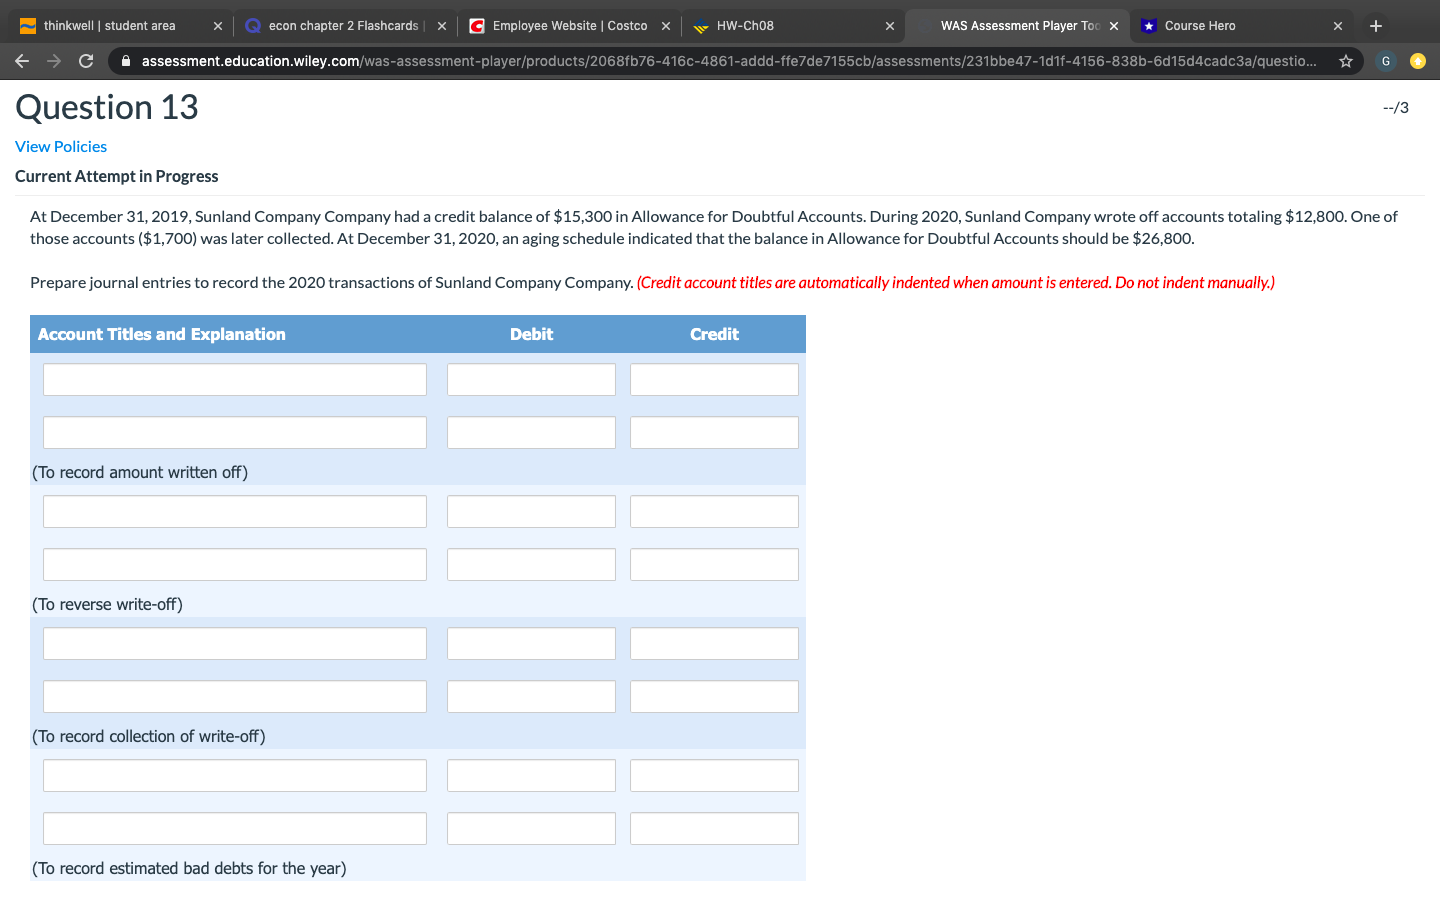Click the yellow profile avatar
This screenshot has width=1440, height=900.
[x=1418, y=61]
